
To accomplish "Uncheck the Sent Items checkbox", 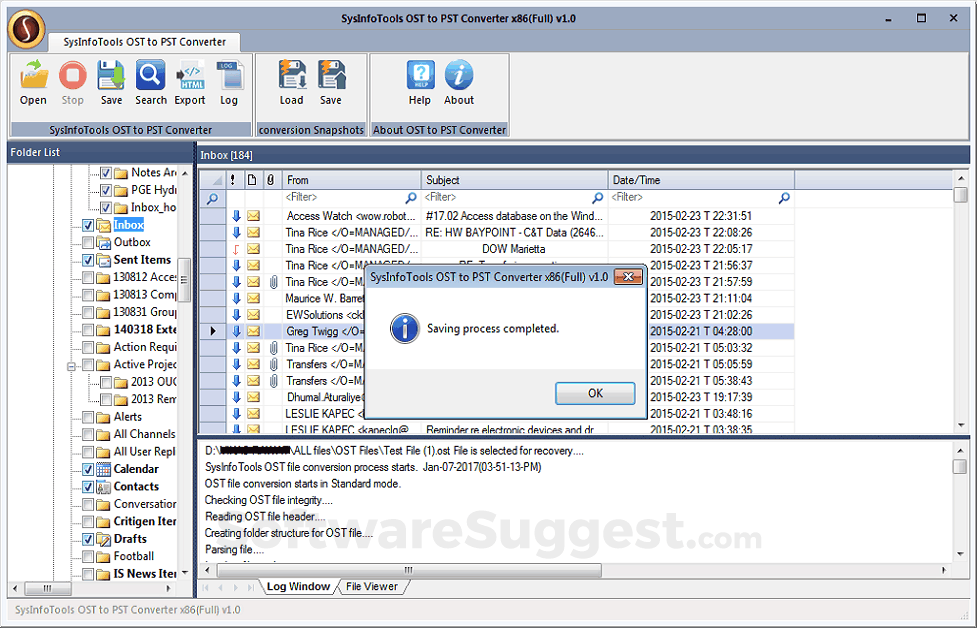I will click(88, 260).
